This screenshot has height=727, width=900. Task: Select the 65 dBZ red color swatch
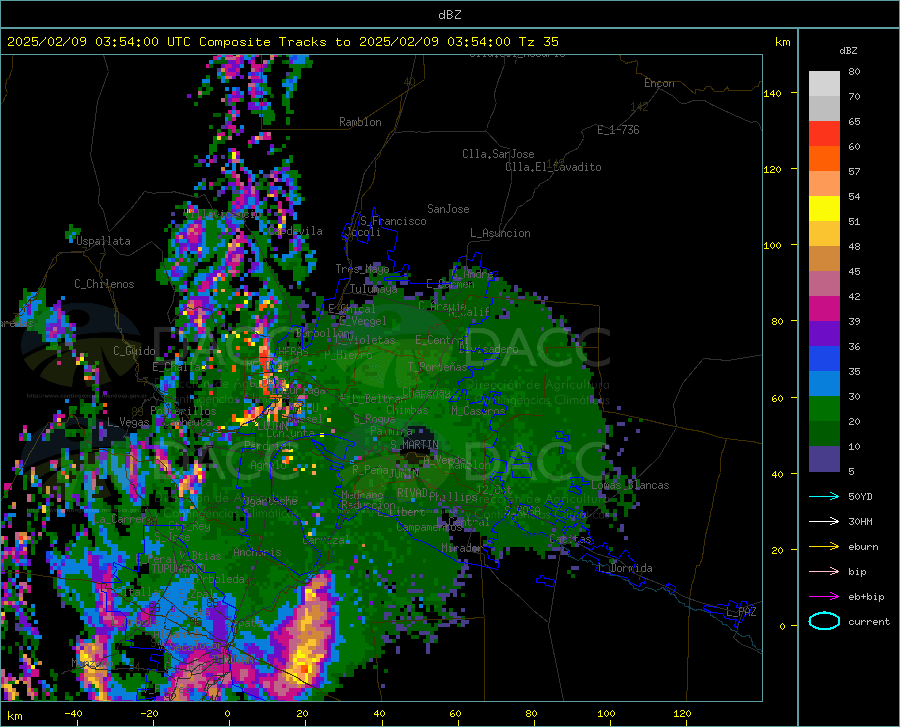(x=824, y=134)
